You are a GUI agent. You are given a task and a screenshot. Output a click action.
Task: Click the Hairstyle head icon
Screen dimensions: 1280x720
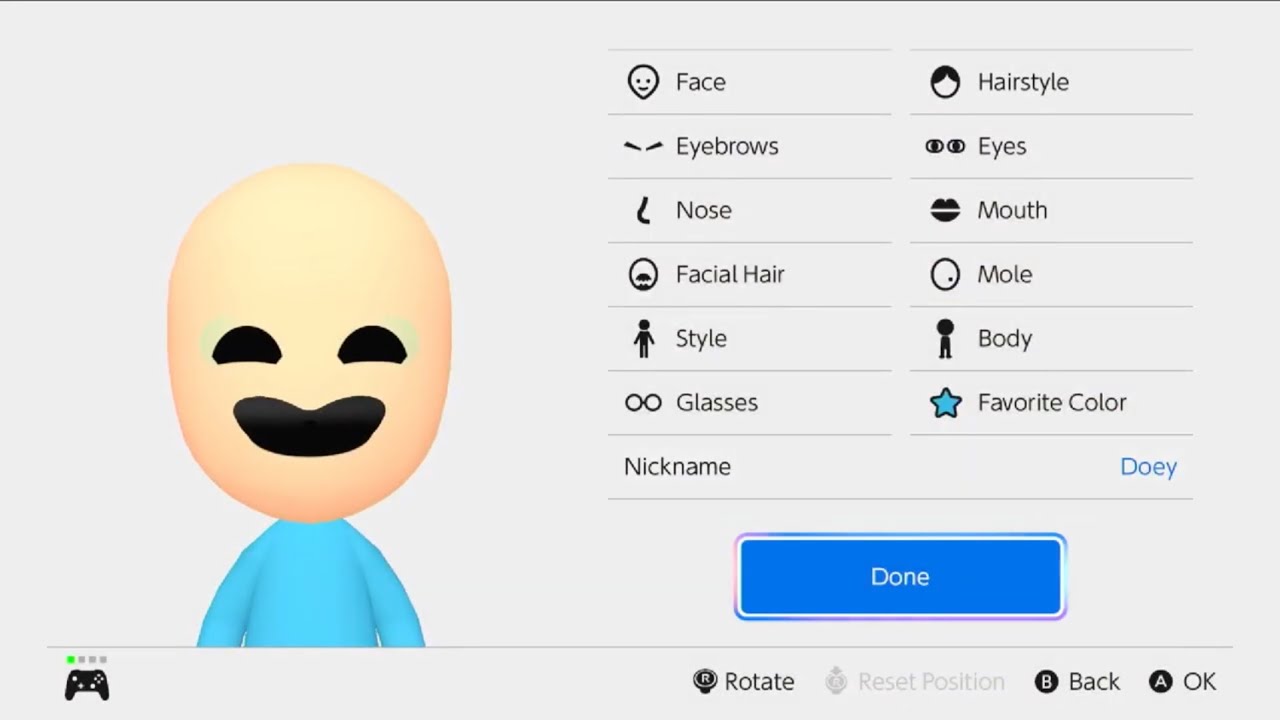945,82
